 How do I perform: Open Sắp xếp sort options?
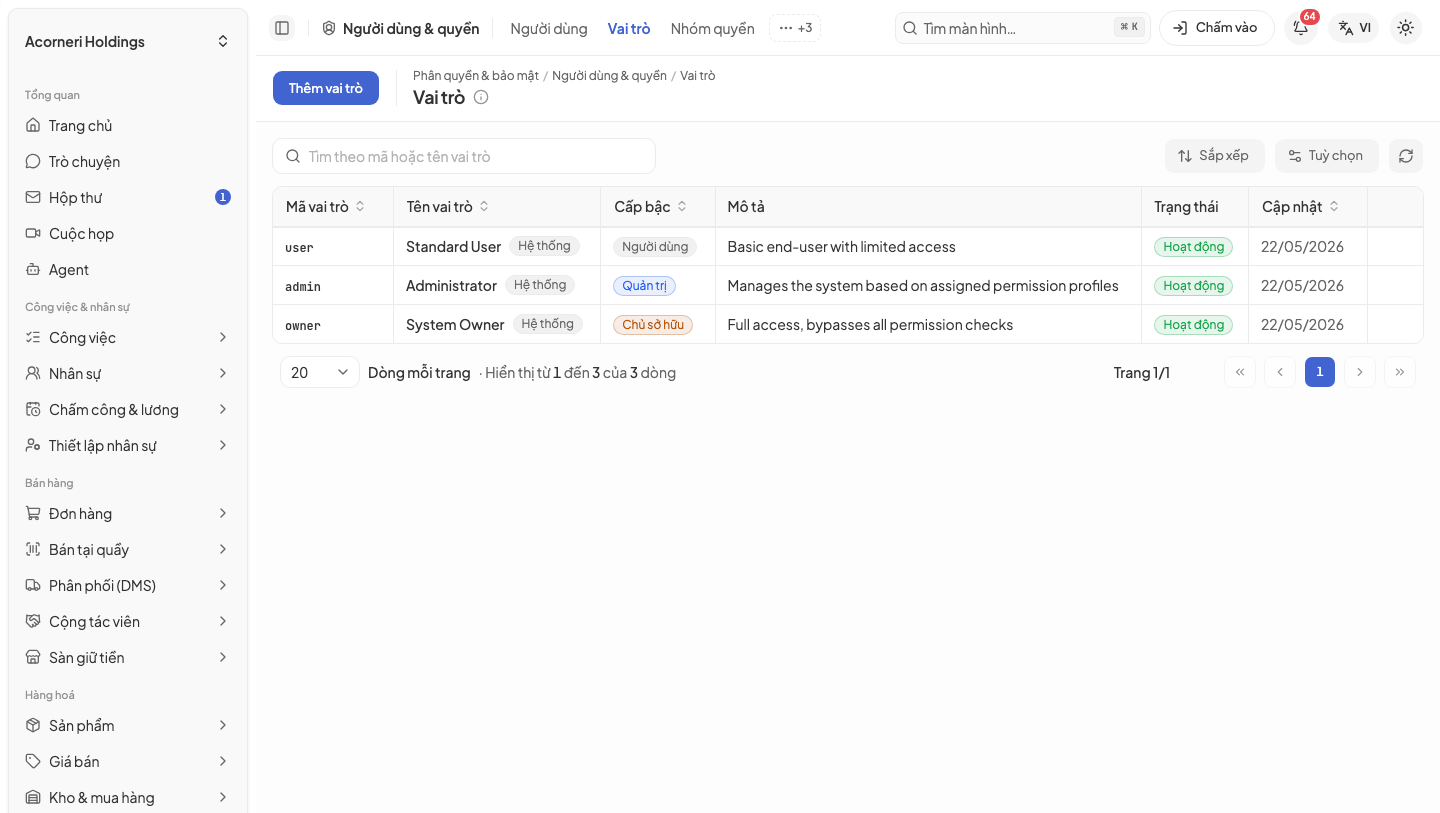click(x=1214, y=156)
